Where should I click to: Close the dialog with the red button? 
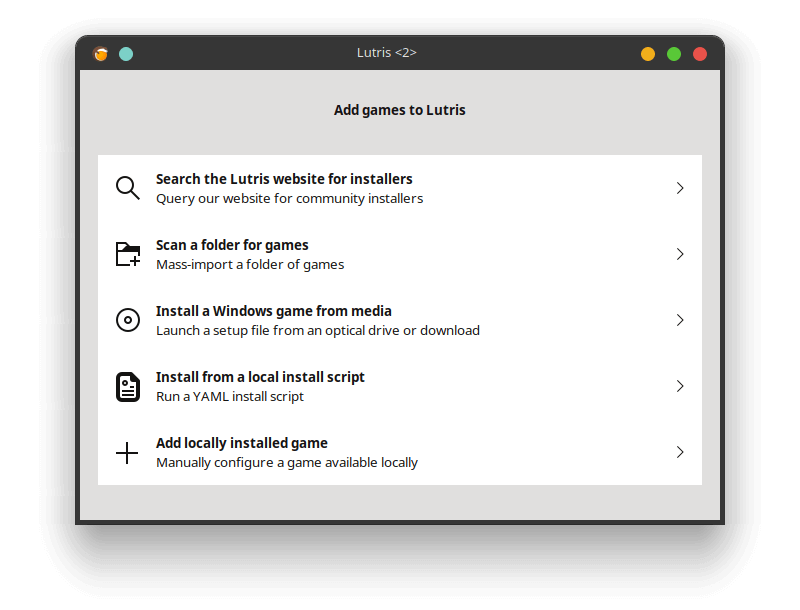pos(700,54)
